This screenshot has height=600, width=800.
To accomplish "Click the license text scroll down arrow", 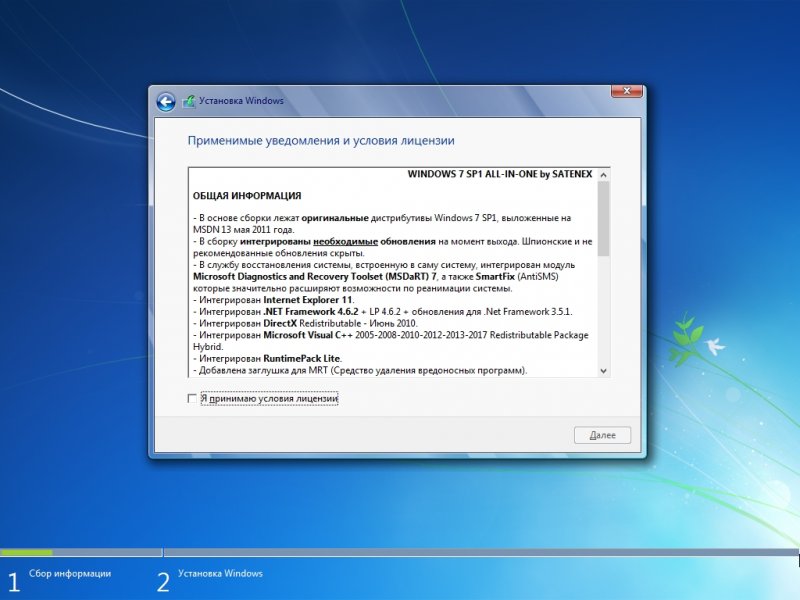I will click(x=604, y=371).
